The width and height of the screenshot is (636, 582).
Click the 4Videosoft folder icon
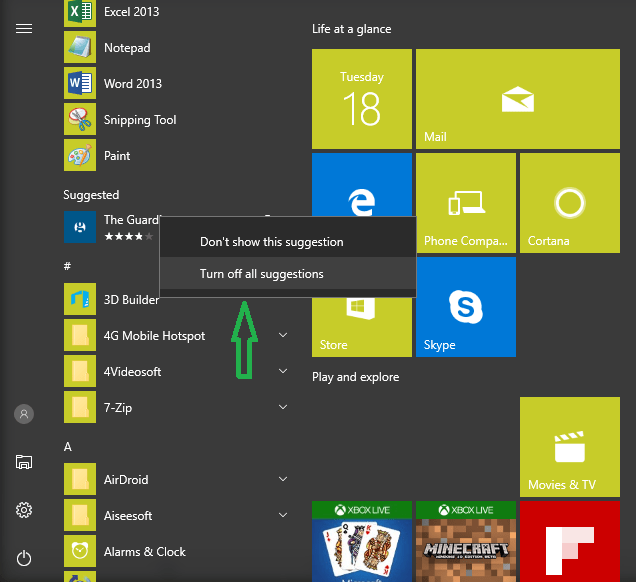coord(80,371)
